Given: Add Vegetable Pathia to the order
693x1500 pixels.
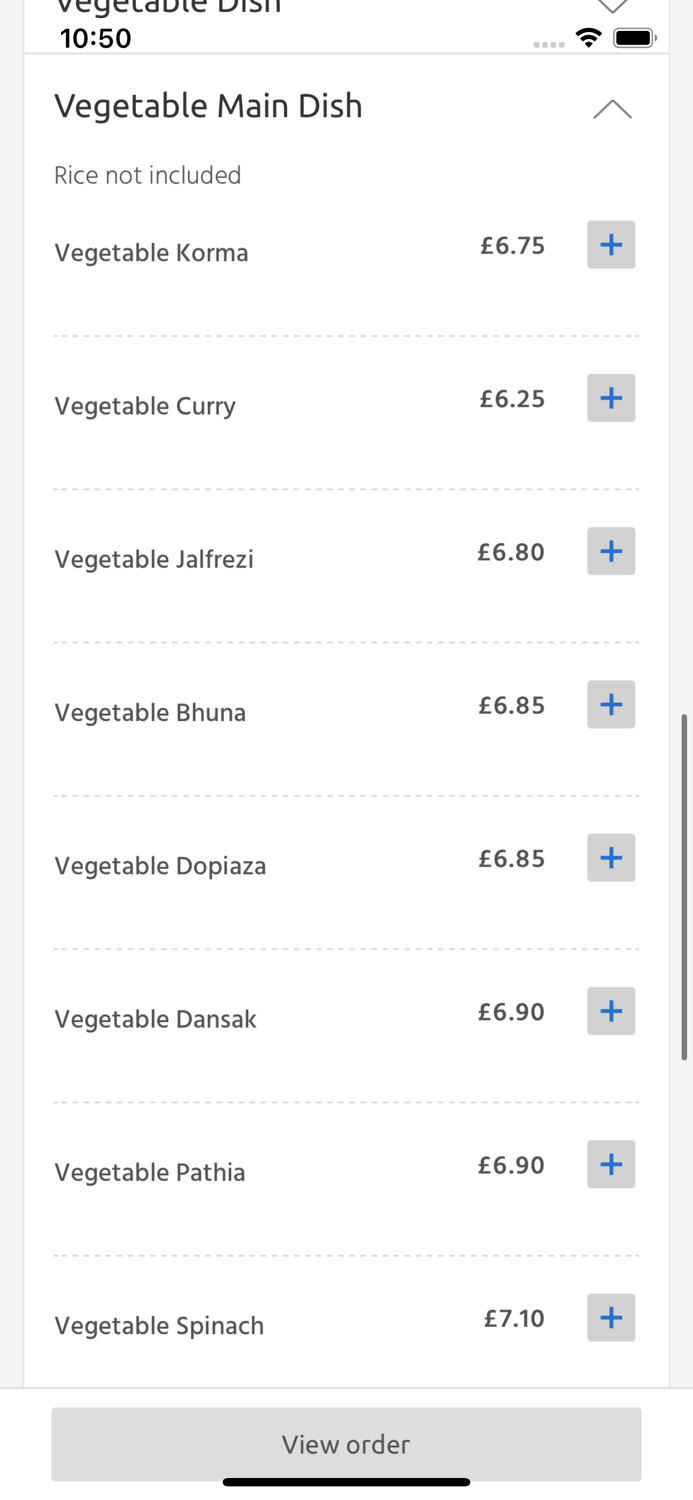Looking at the screenshot, I should [x=611, y=1164].
